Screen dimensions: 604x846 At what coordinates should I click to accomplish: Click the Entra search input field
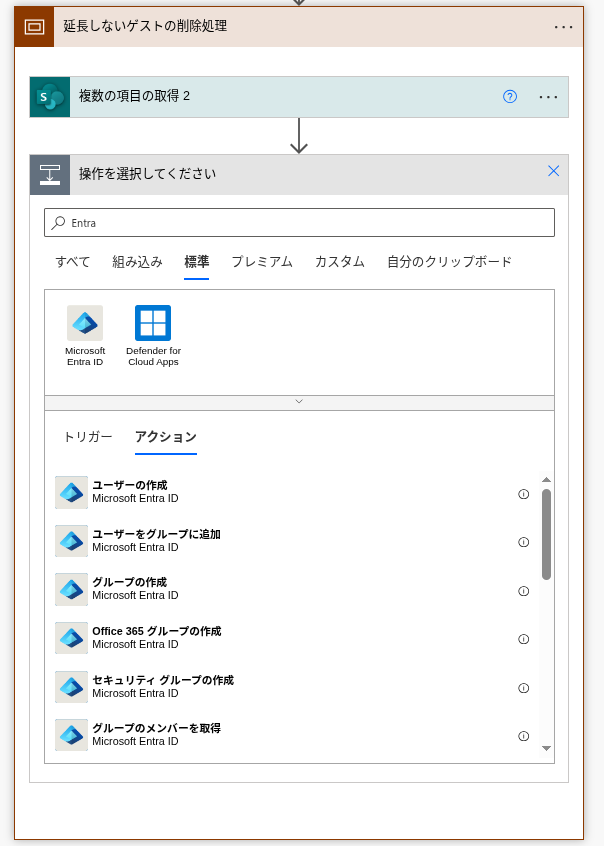299,223
